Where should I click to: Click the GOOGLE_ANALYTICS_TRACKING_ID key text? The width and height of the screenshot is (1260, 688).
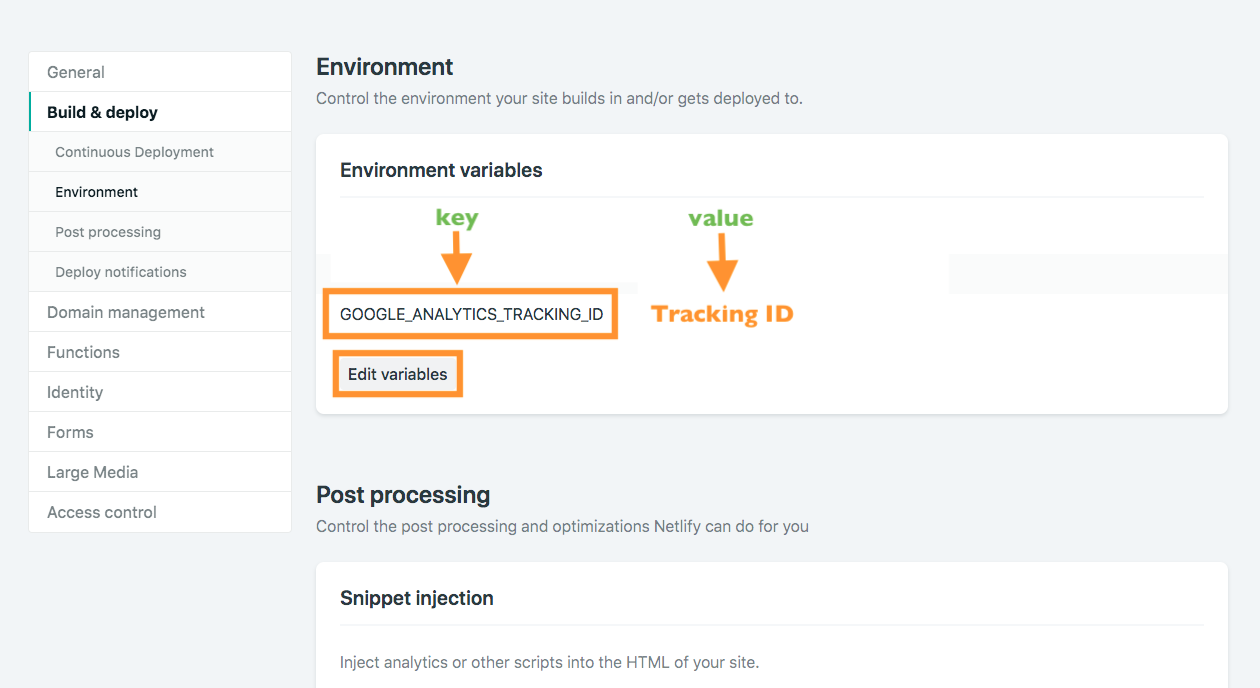pyautogui.click(x=471, y=314)
